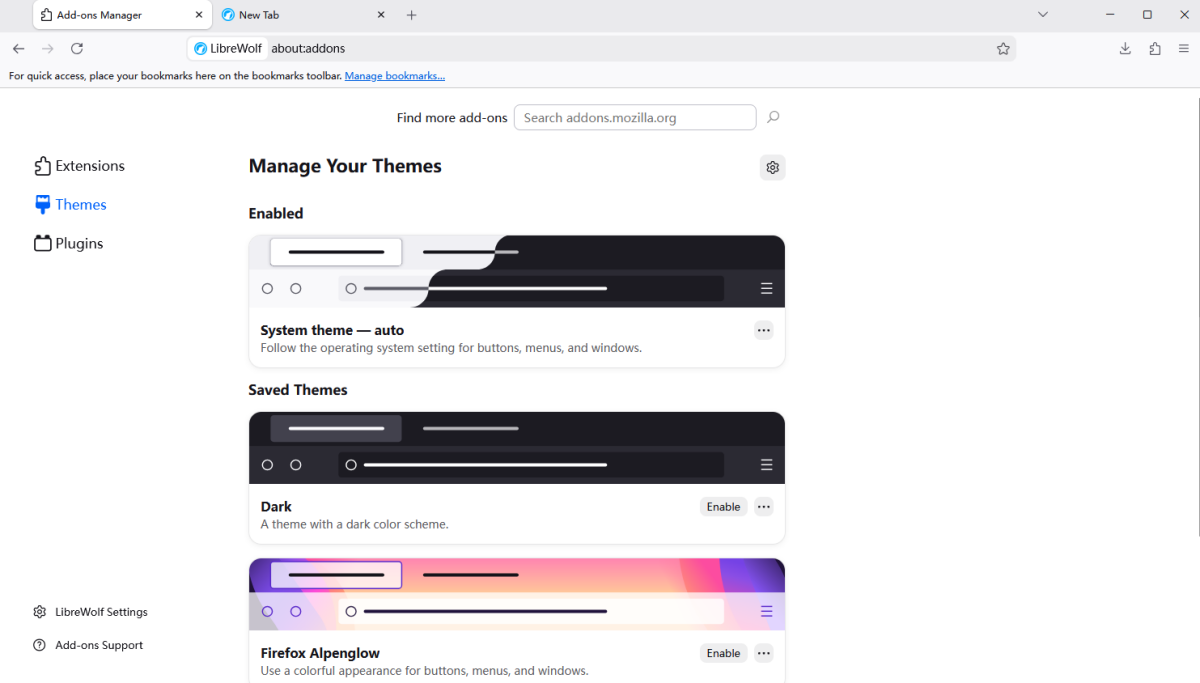Screen dimensions: 1200x683
Task: Bookmark this page with the star icon
Action: point(1003,48)
